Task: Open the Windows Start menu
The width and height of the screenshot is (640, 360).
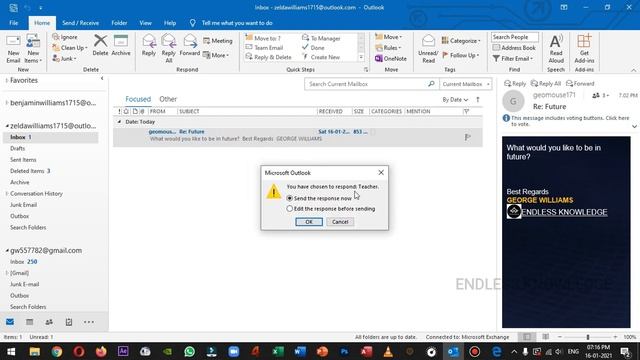Action: coord(11,351)
